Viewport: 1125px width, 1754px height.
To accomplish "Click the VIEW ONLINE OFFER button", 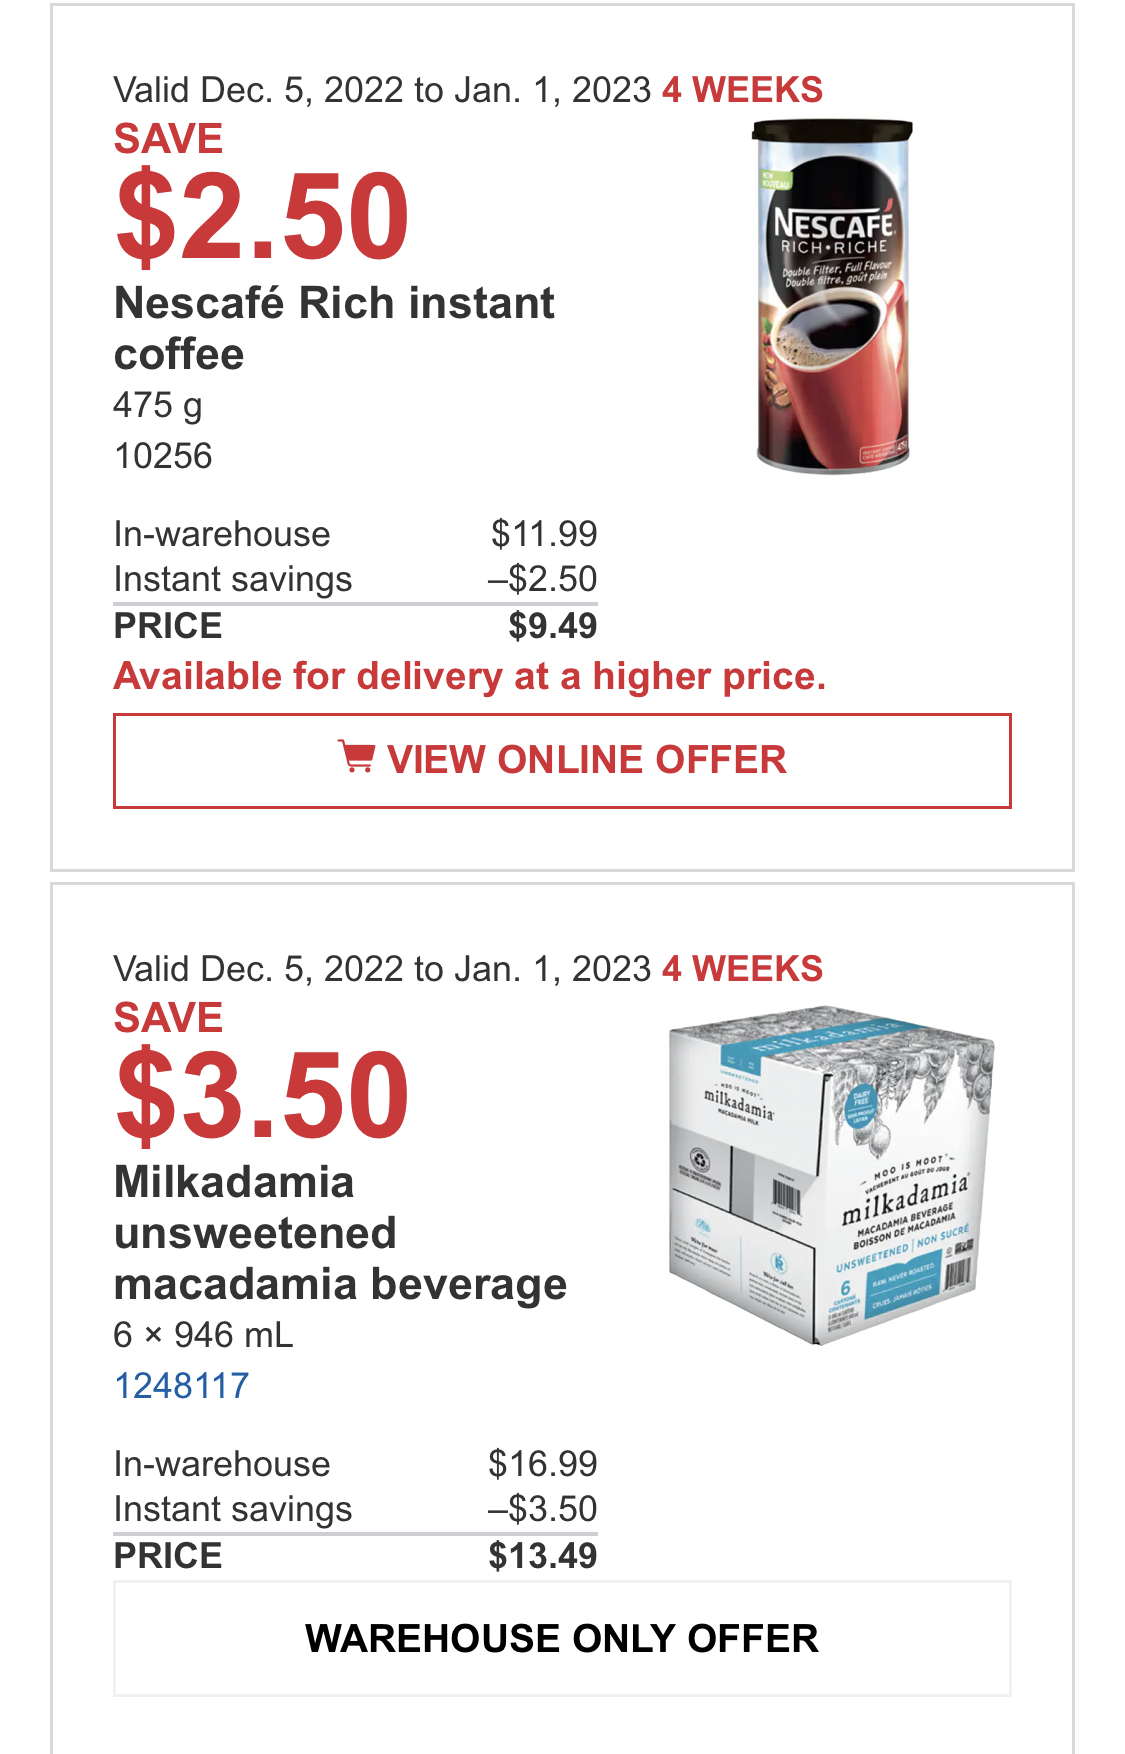I will click(x=562, y=760).
